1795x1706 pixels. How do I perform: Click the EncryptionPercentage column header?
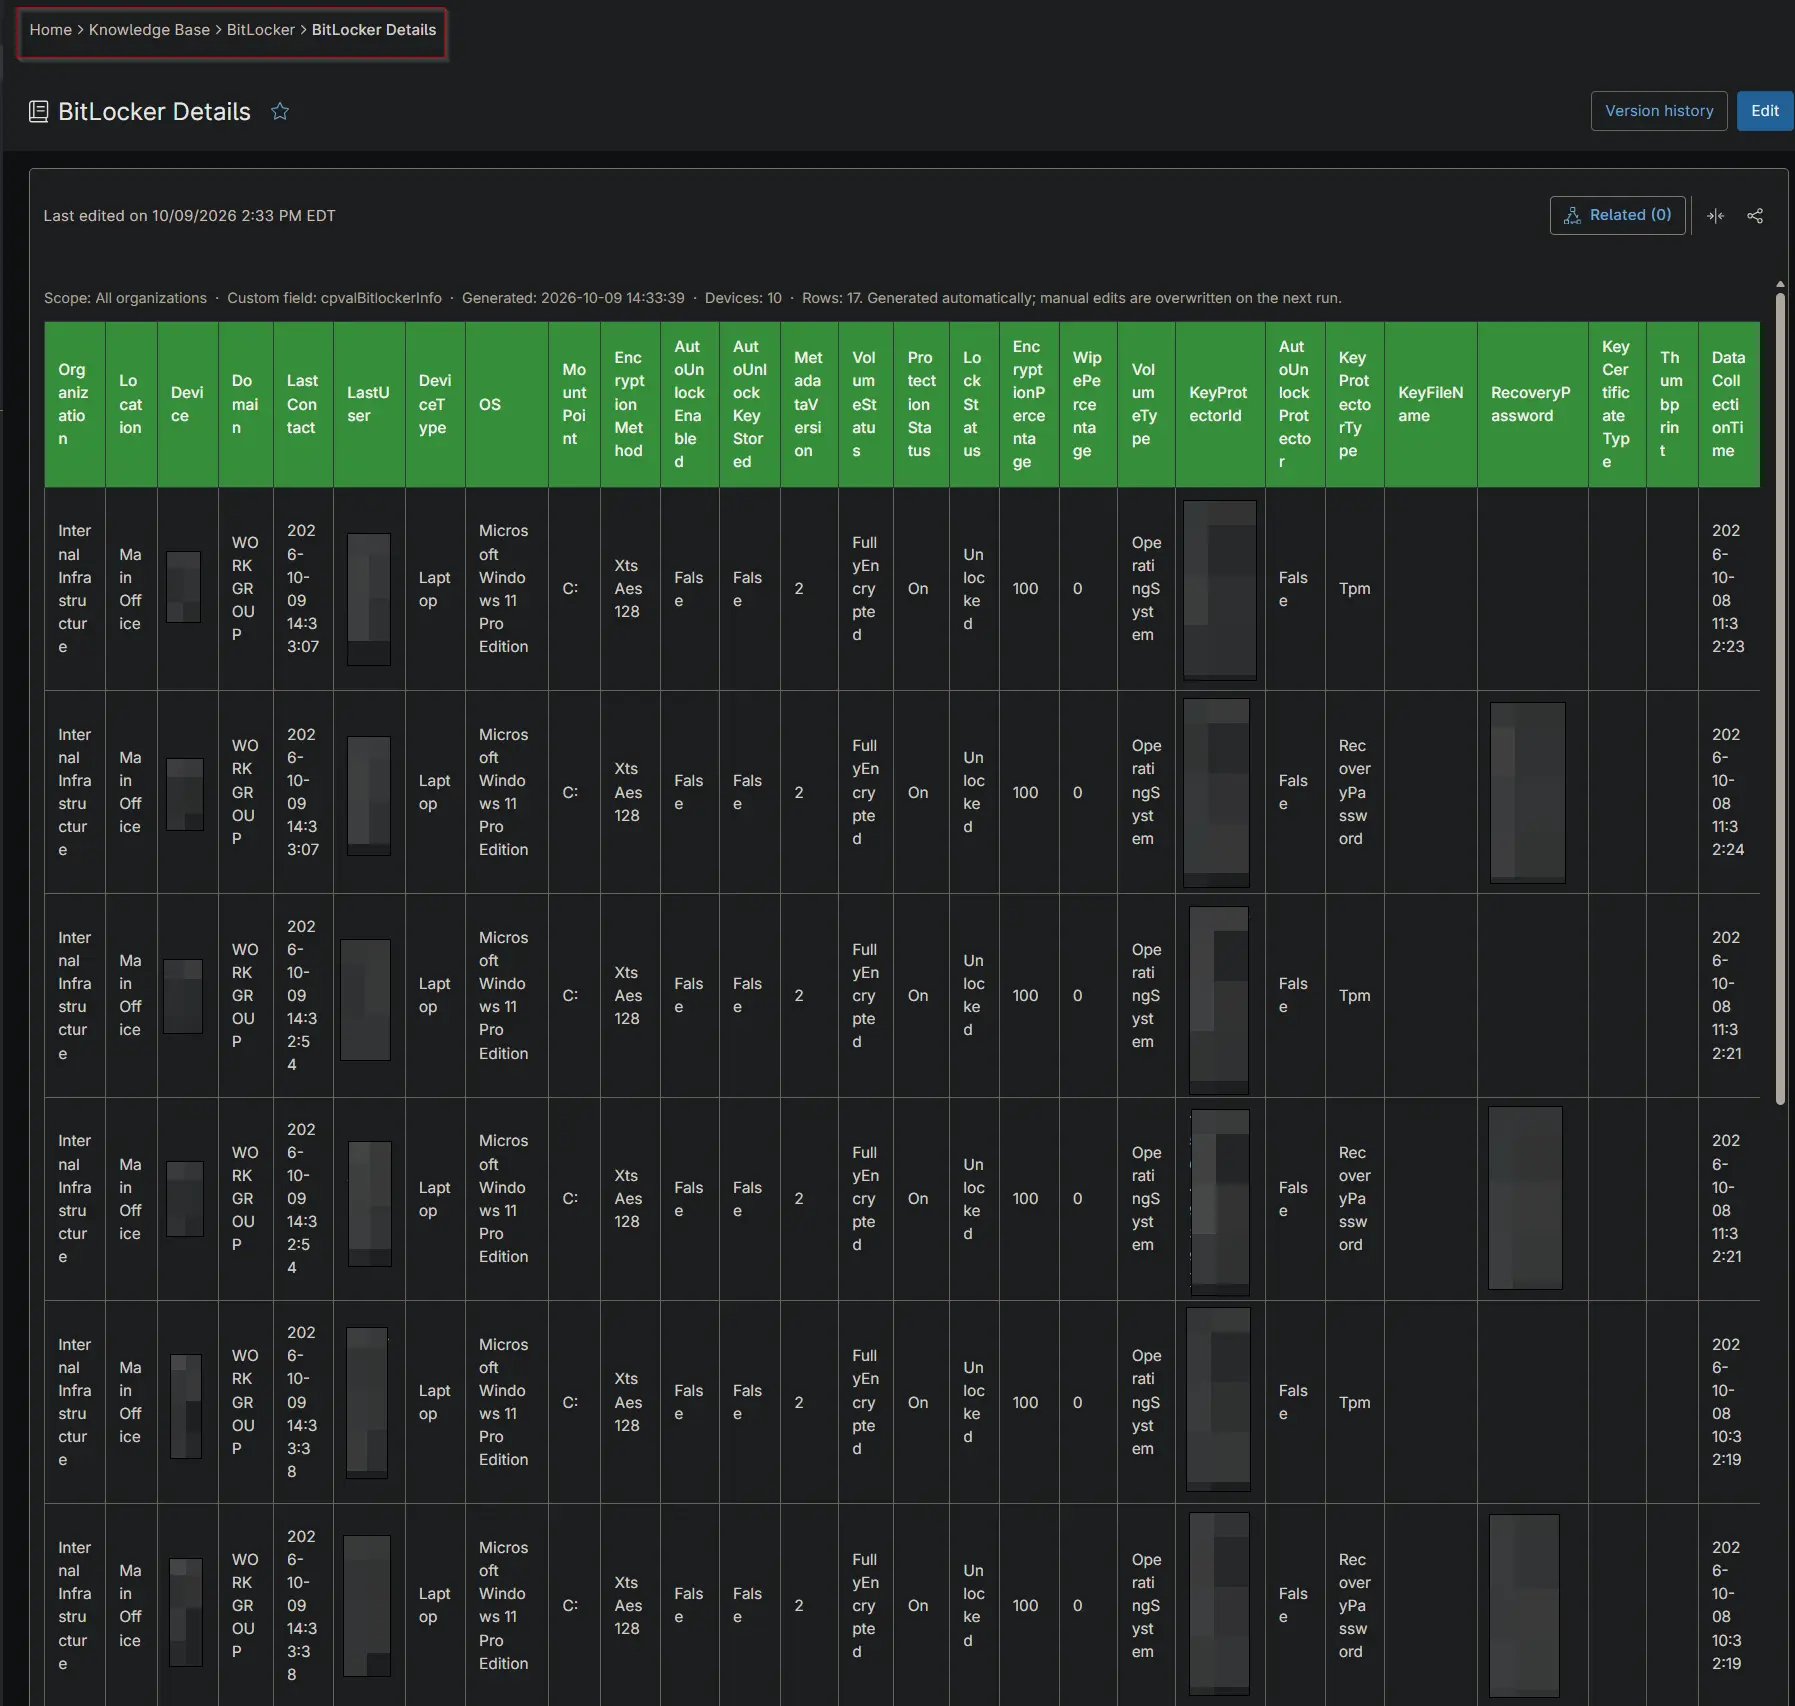[1029, 404]
